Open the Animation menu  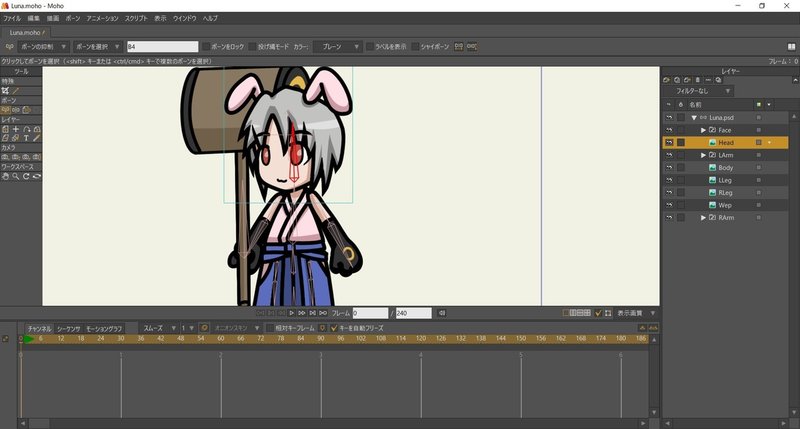click(x=102, y=18)
